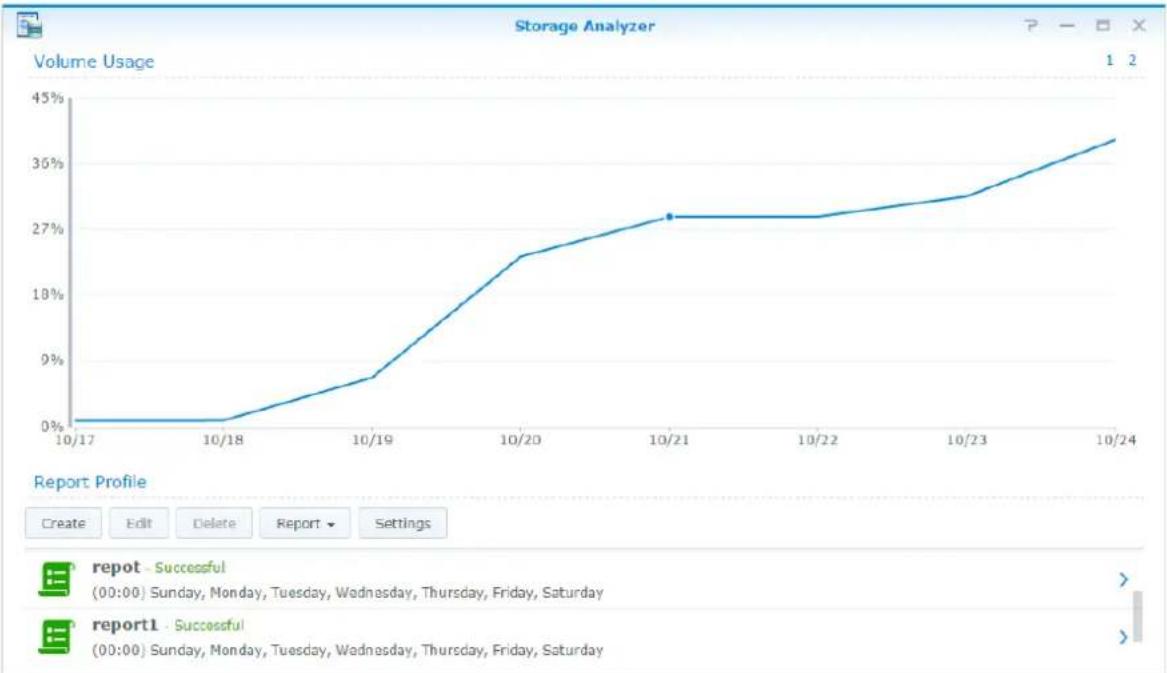Click the report list scrollbar
This screenshot has height=673, width=1167.
tap(1137, 616)
